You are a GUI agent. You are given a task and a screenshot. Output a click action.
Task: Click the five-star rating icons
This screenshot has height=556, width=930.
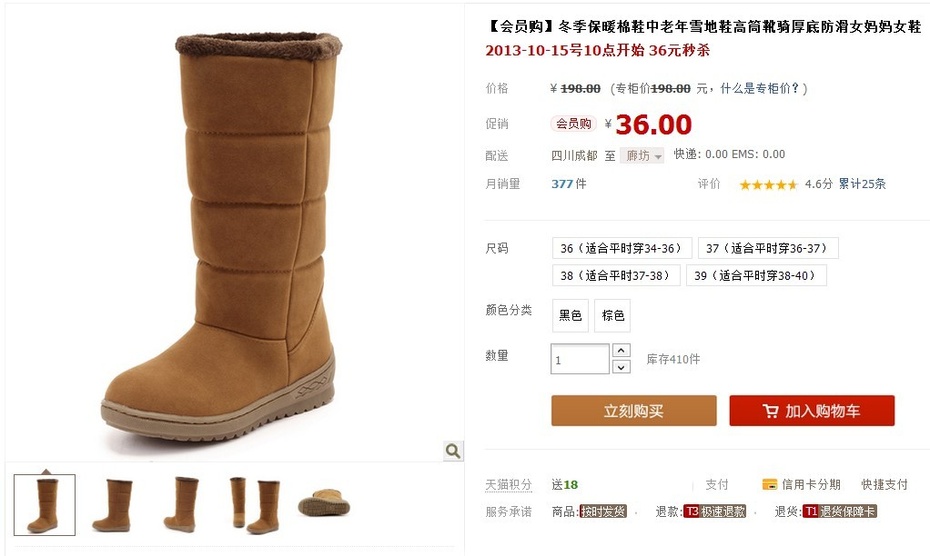768,185
